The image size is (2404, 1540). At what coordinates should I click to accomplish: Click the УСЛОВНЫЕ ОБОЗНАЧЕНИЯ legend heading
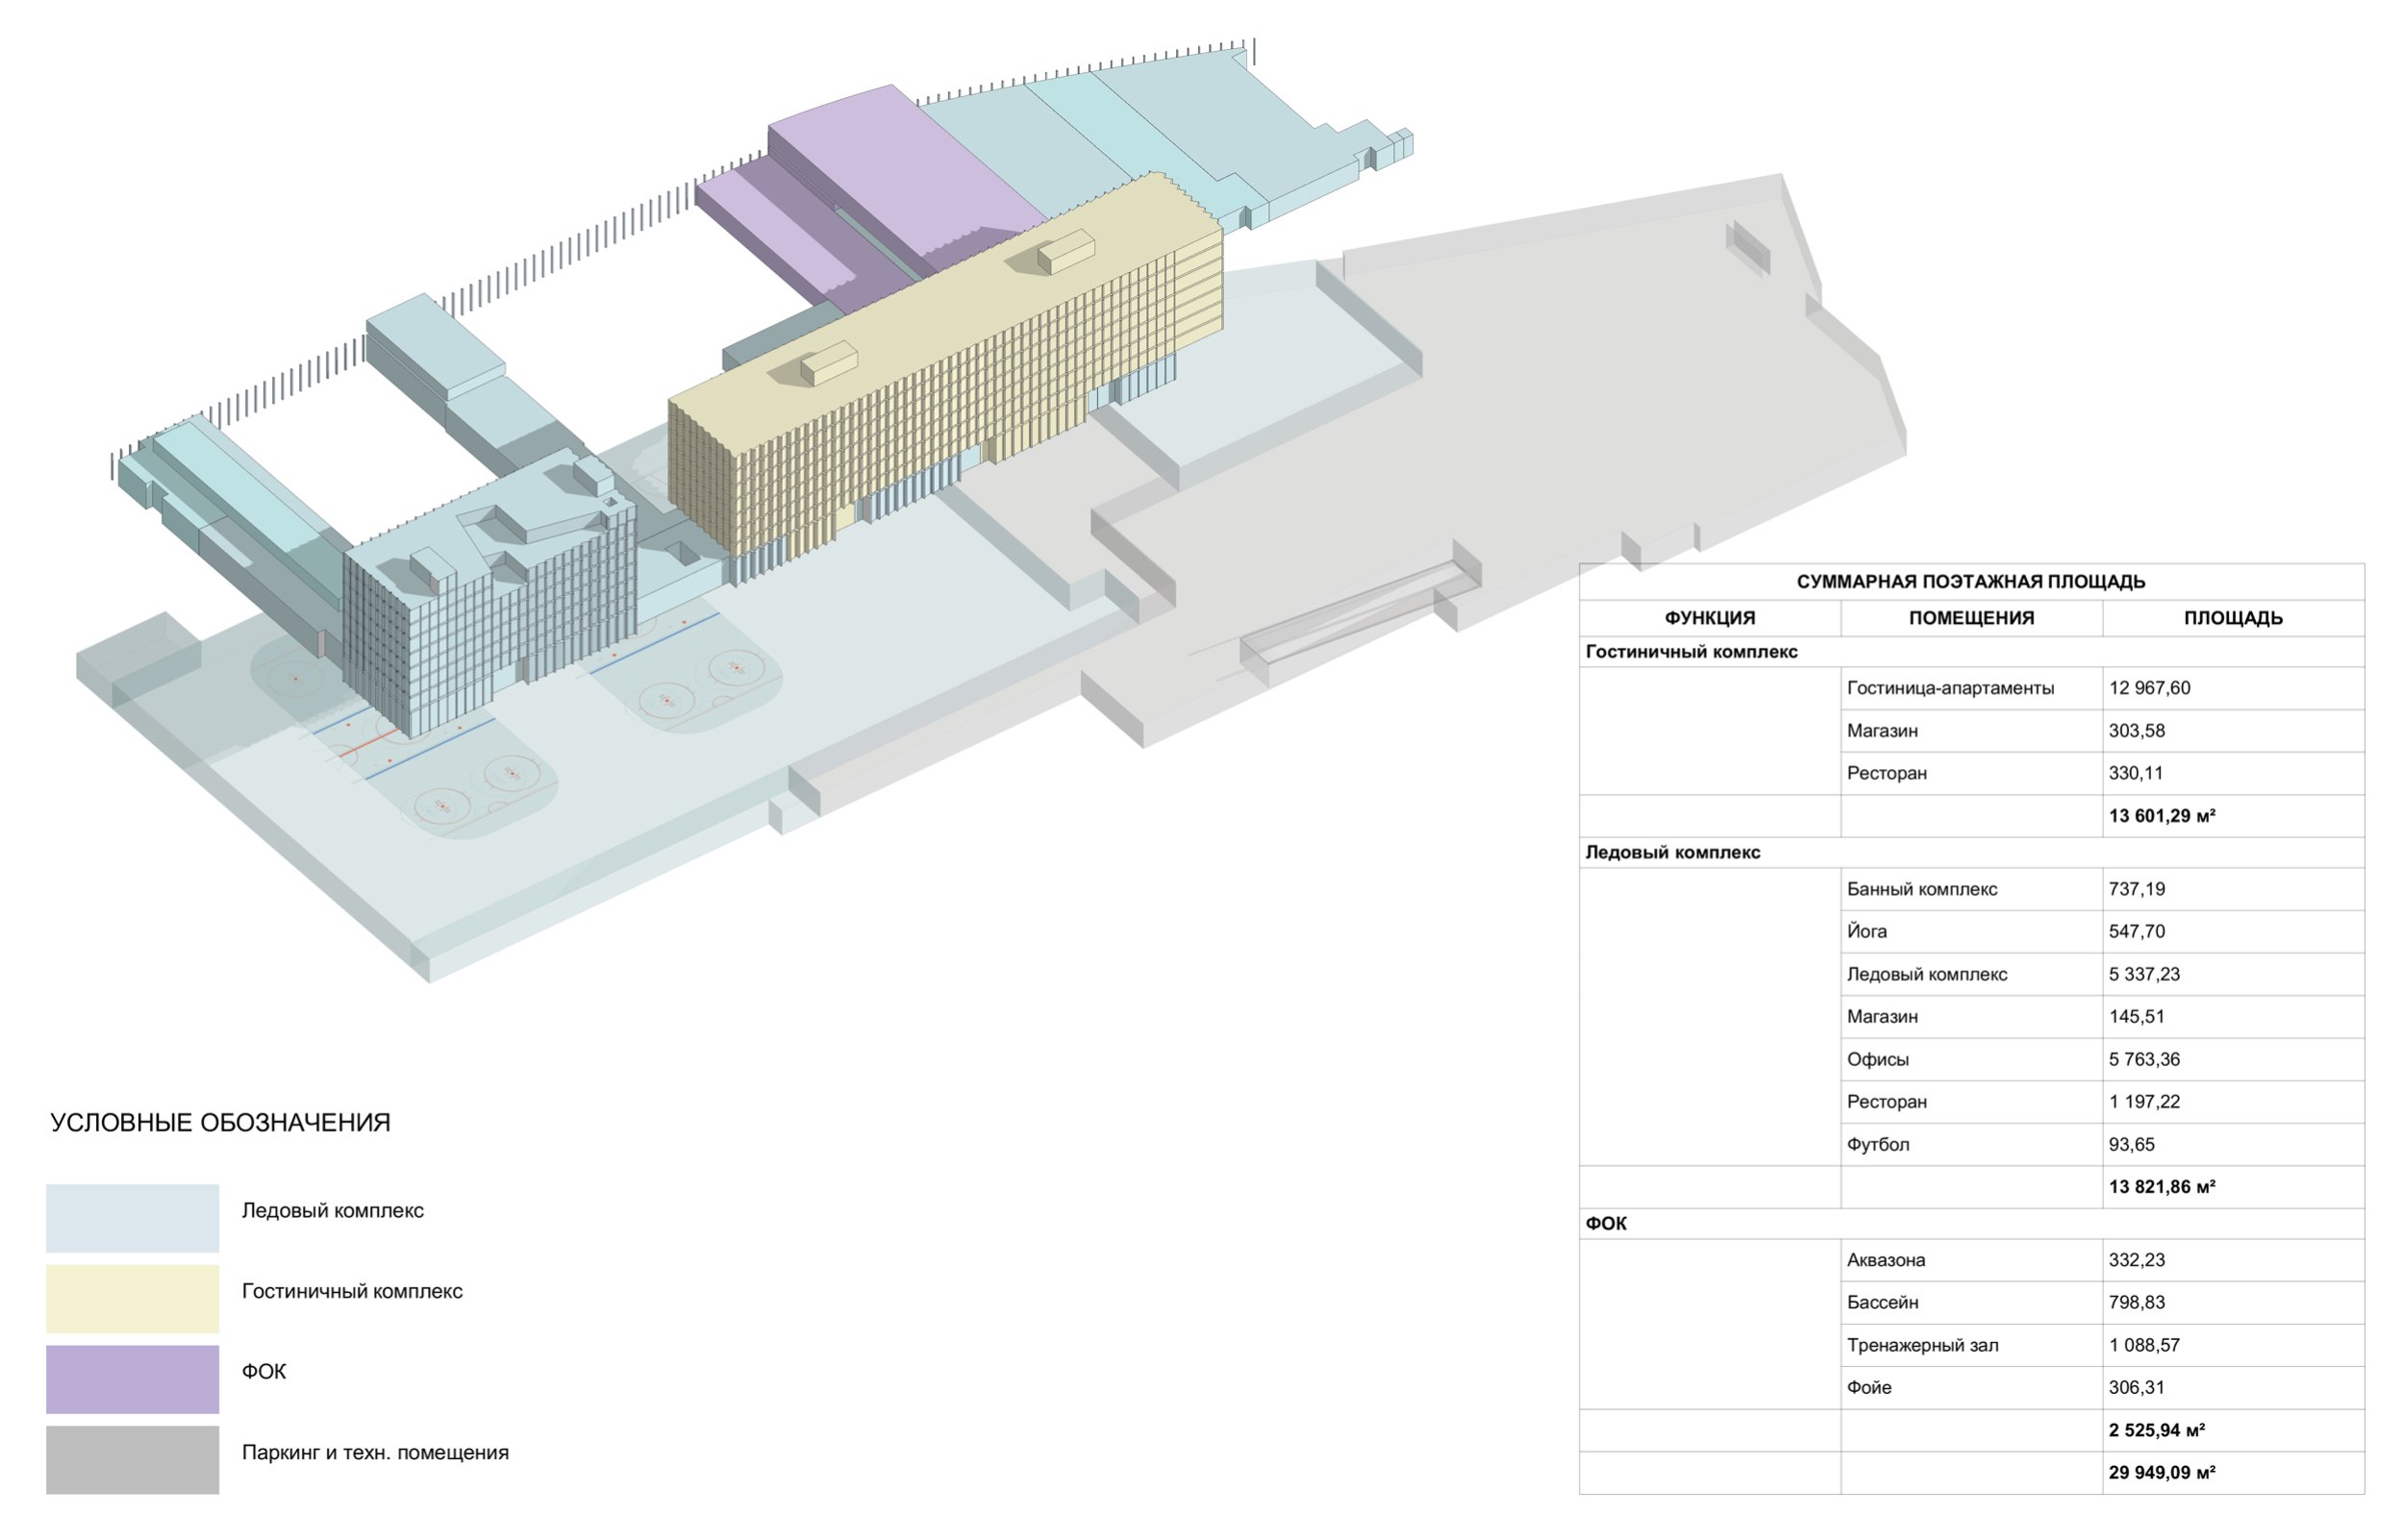(220, 1123)
